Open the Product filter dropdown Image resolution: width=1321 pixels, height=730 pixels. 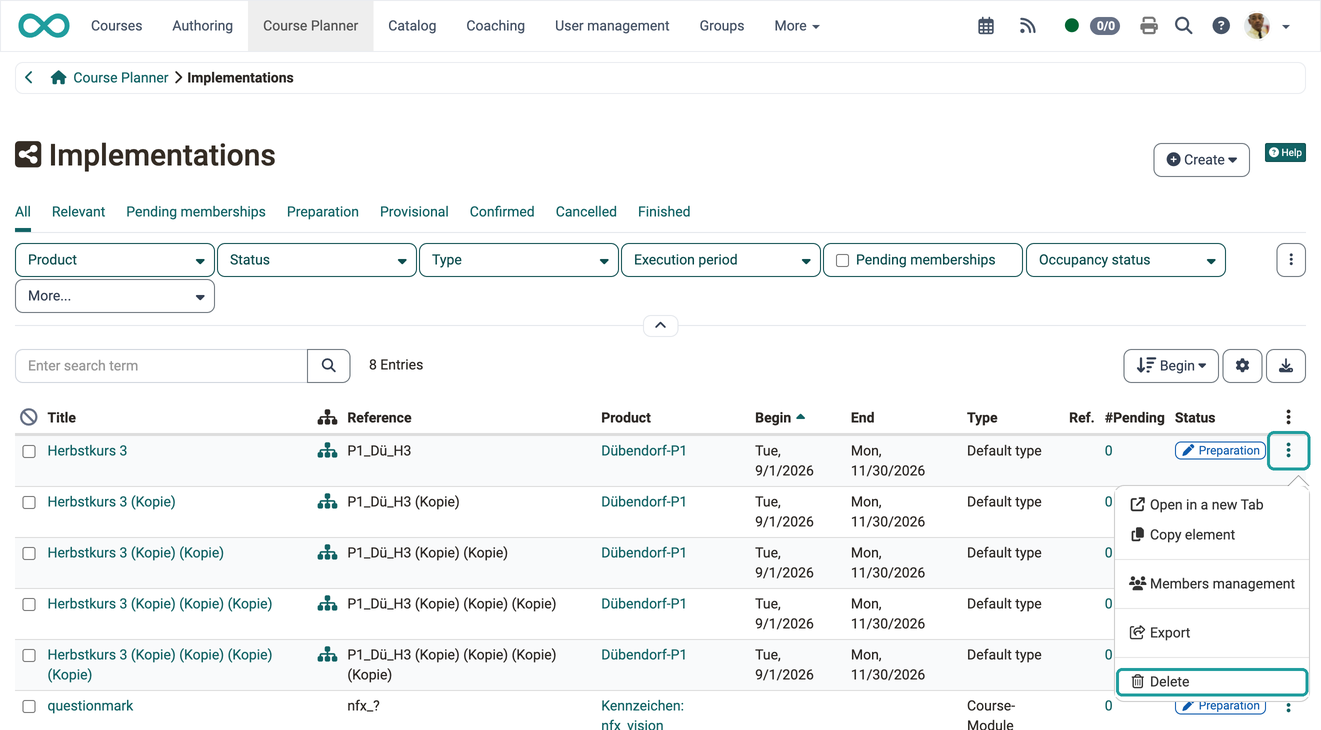(115, 260)
